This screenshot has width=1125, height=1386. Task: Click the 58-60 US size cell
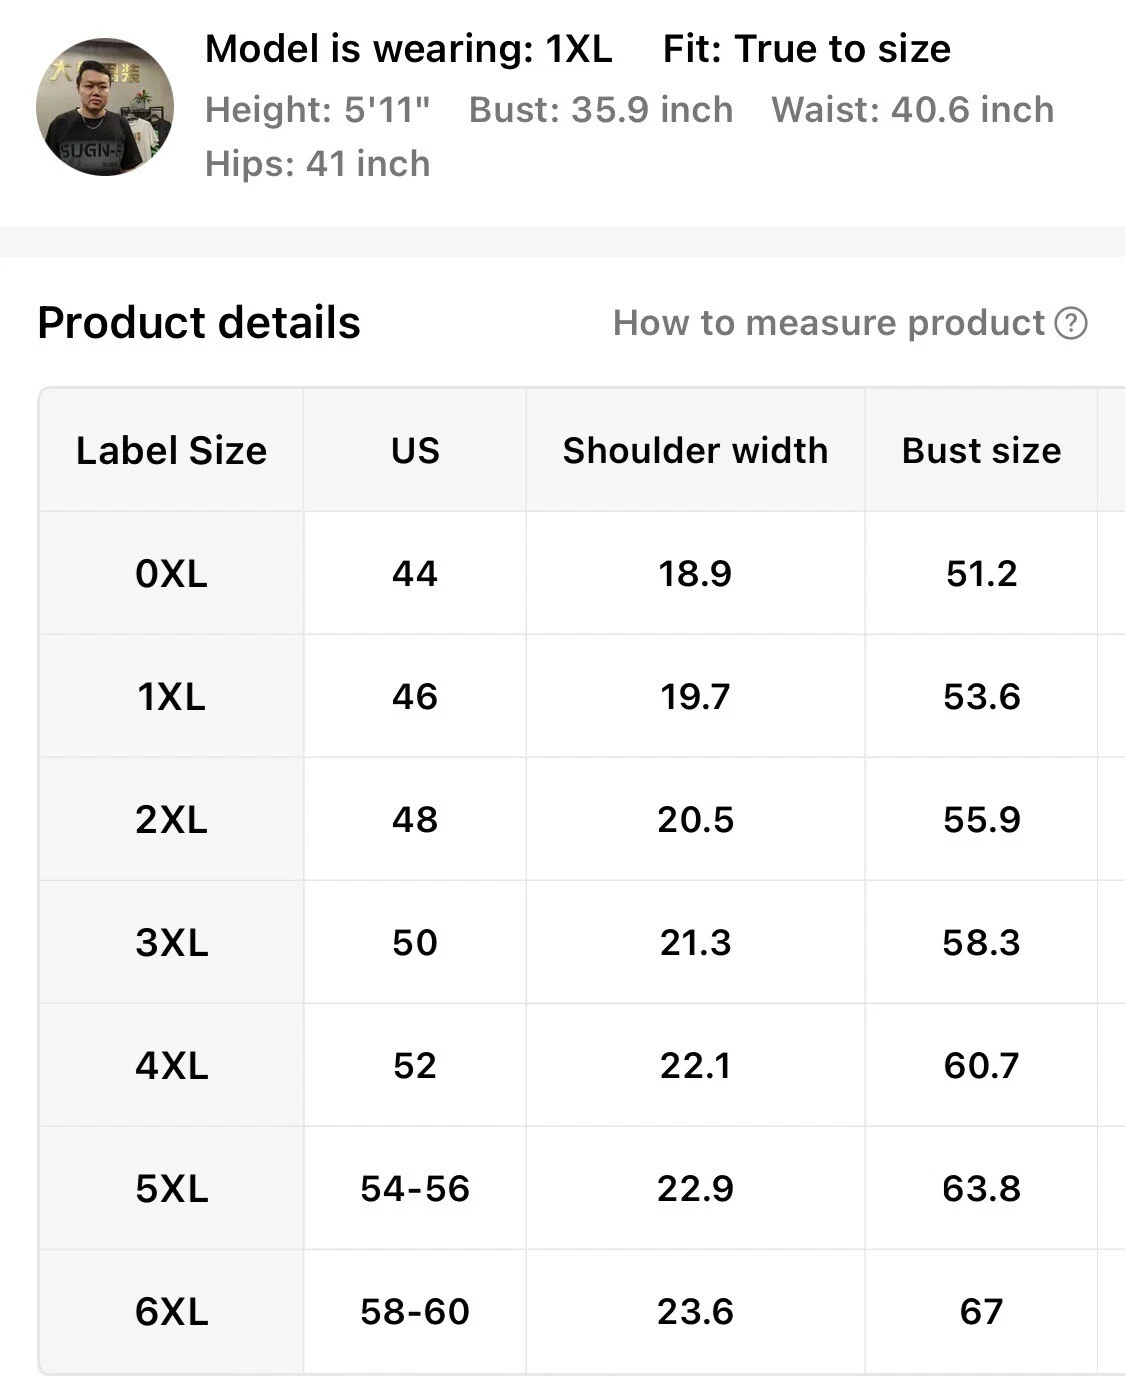[415, 1312]
